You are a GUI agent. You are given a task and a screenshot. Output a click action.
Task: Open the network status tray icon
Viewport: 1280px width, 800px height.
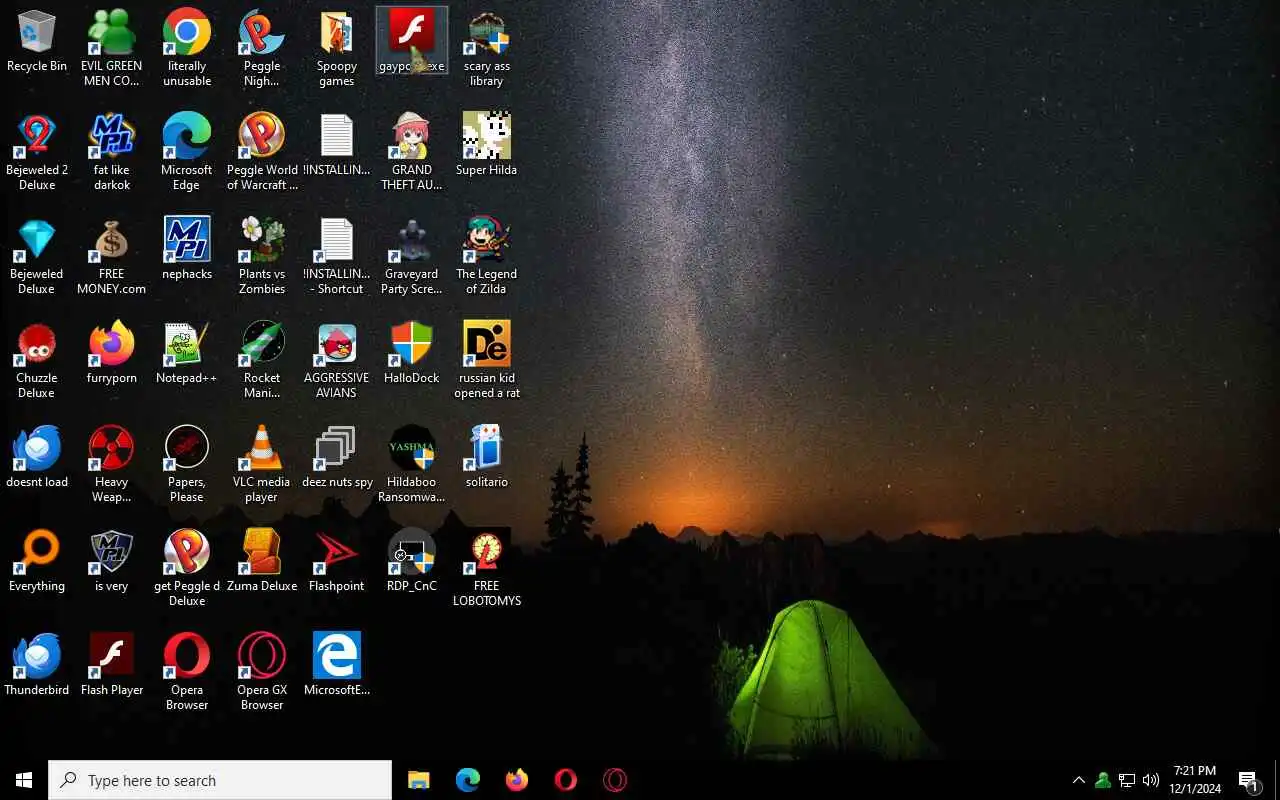[x=1127, y=780]
